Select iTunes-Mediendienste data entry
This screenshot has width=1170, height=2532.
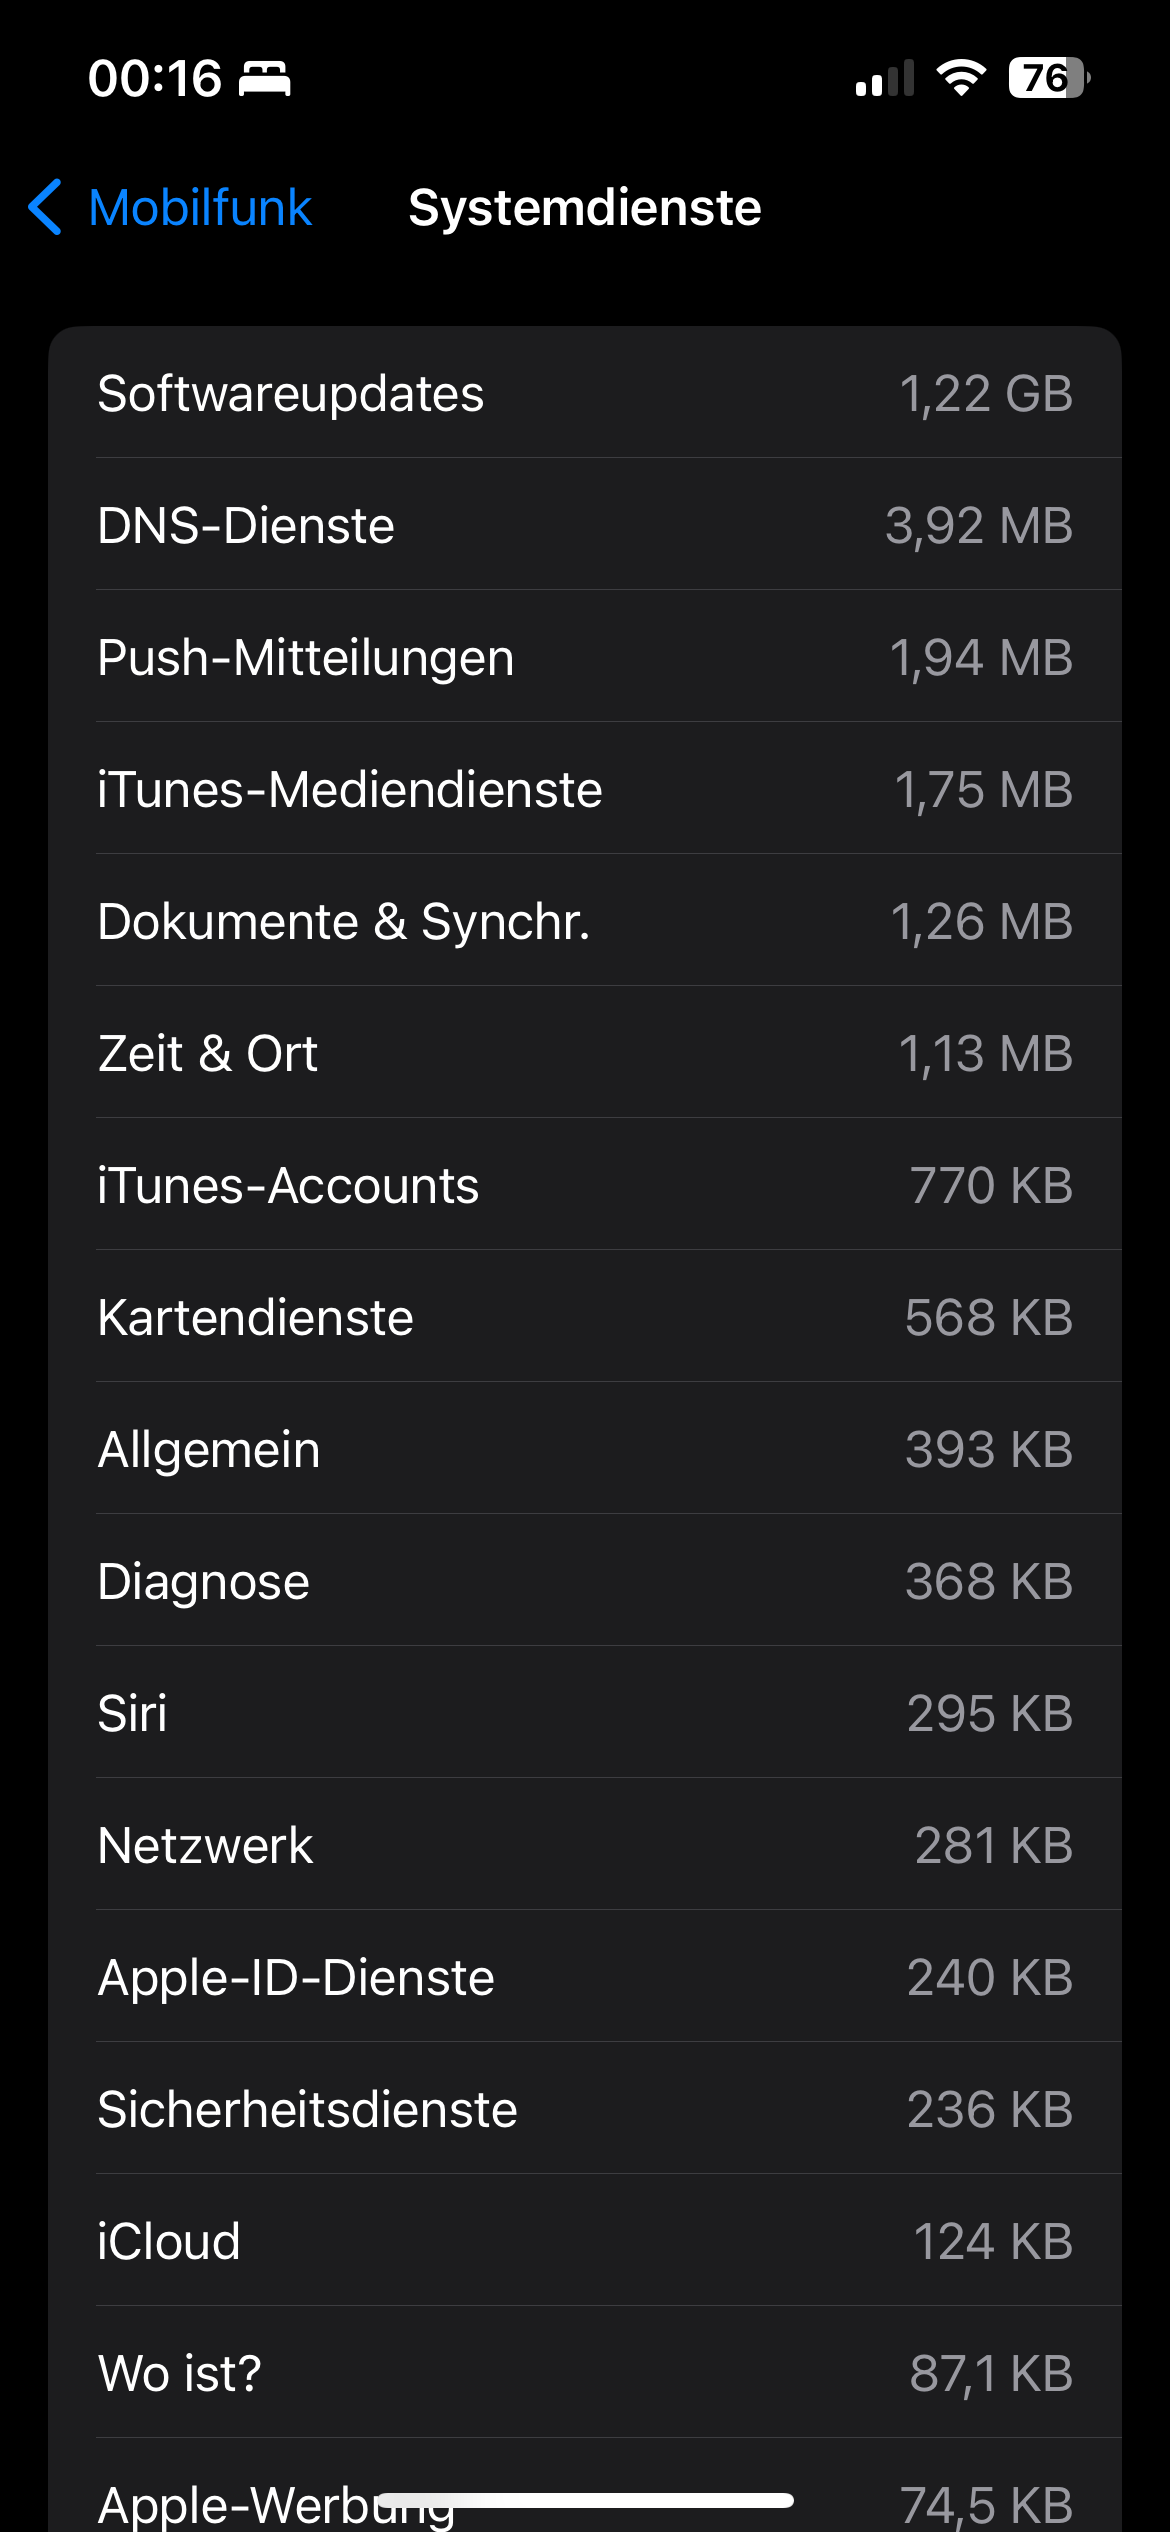[585, 789]
